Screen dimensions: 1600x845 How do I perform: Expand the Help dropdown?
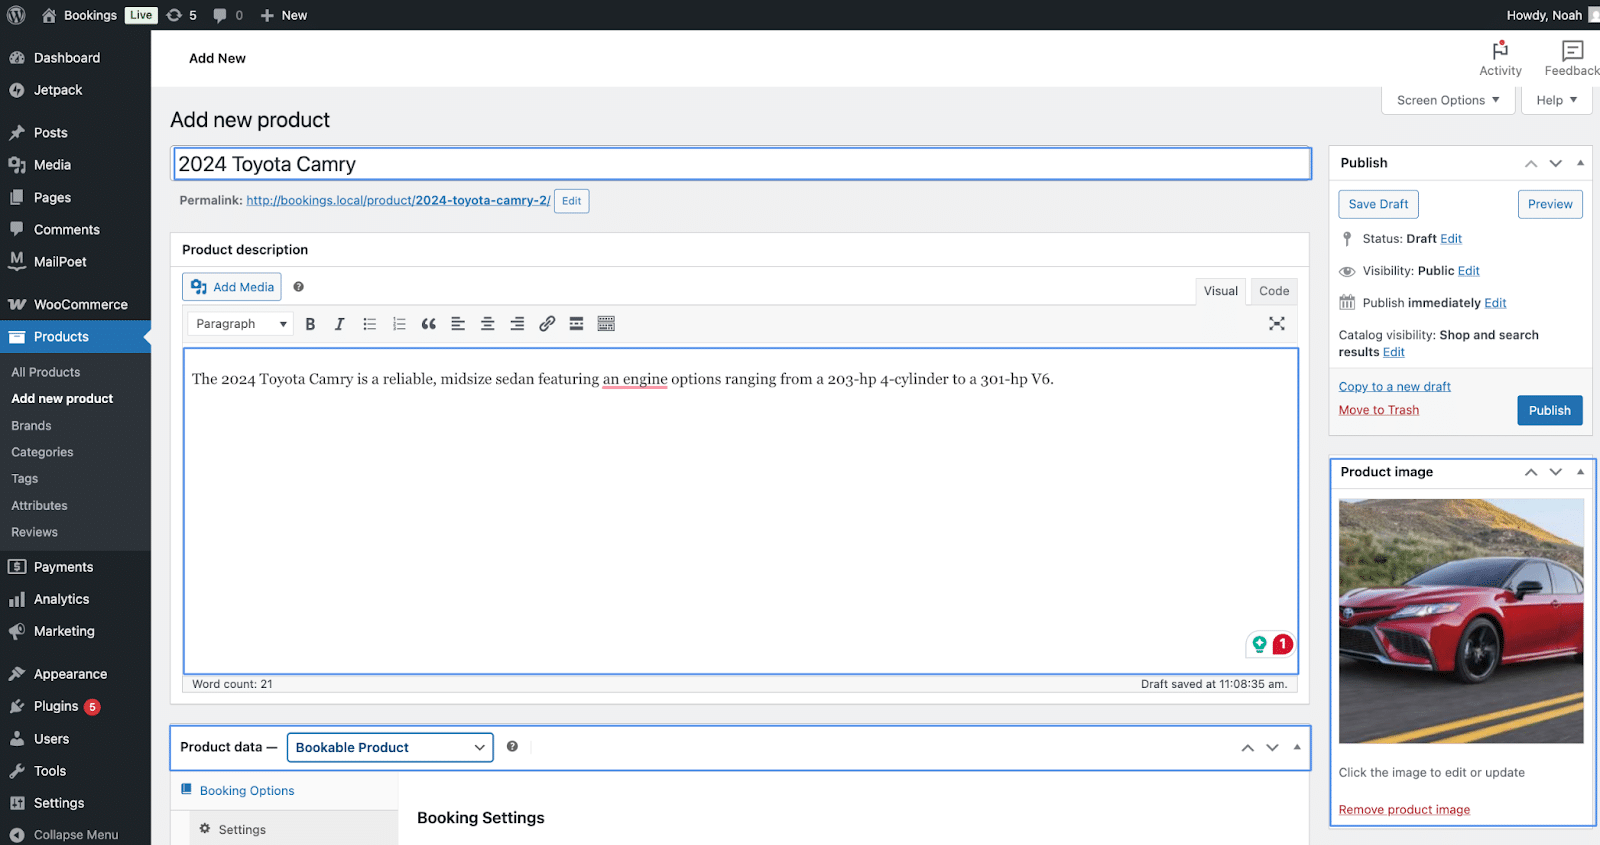pyautogui.click(x=1556, y=100)
